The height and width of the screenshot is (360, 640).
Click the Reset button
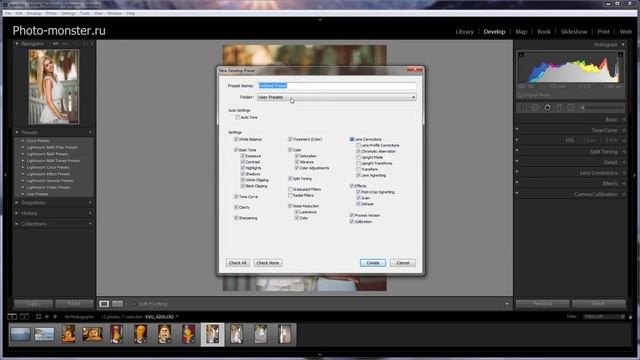point(598,304)
